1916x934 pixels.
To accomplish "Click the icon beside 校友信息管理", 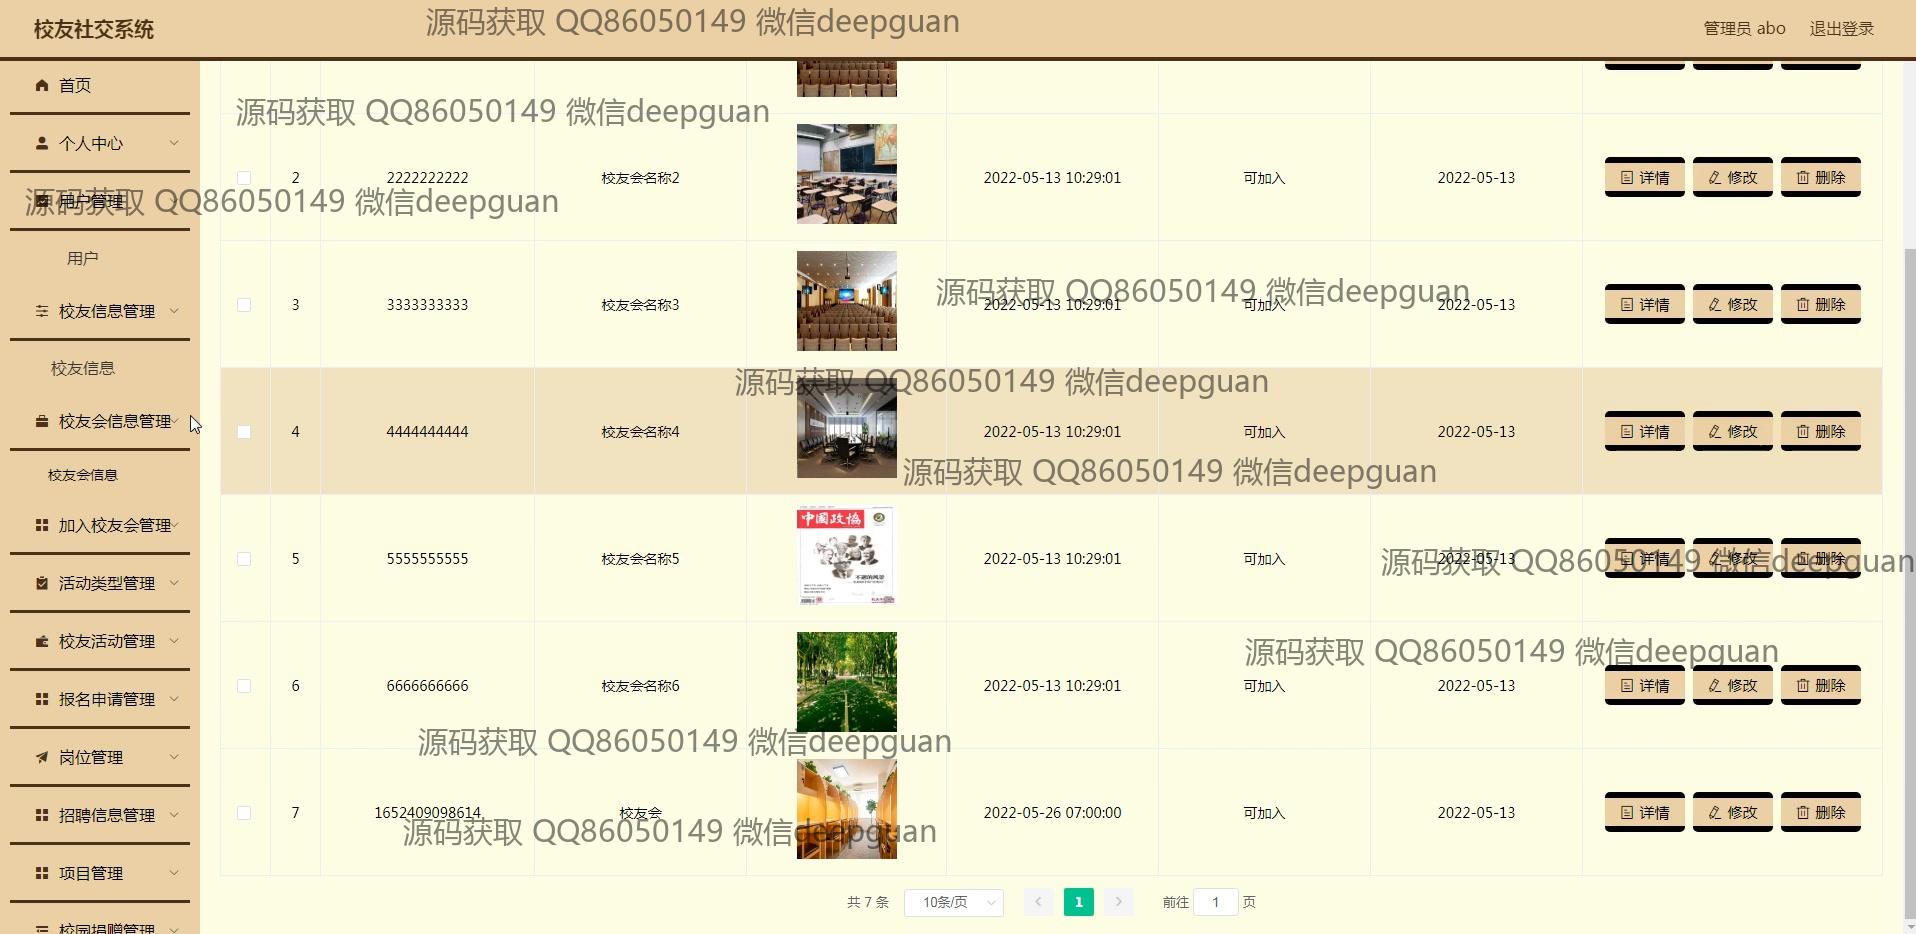I will click(42, 311).
